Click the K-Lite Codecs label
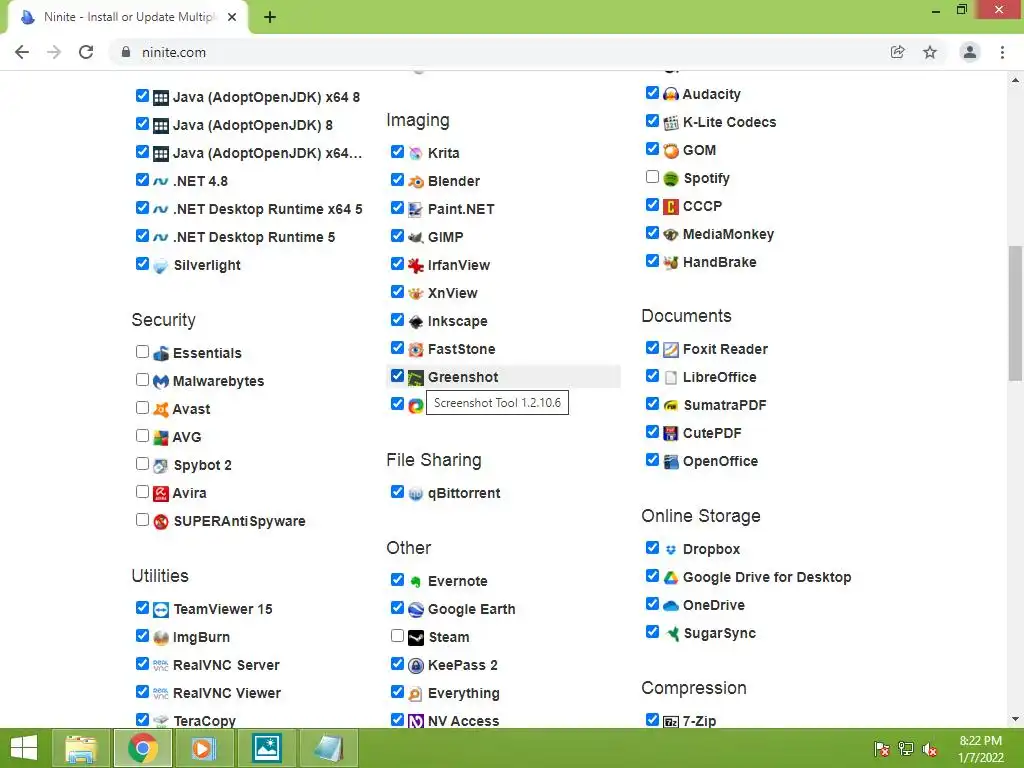Screen dimensions: 1024x768 (x=729, y=123)
